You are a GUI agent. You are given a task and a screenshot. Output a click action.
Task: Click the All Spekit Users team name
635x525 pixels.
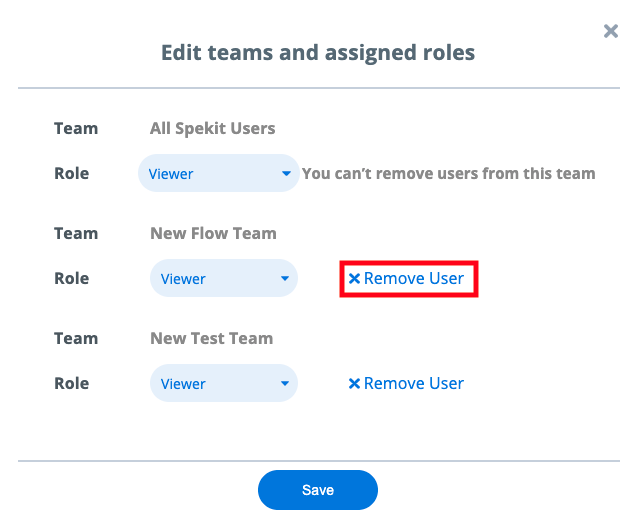[213, 128]
